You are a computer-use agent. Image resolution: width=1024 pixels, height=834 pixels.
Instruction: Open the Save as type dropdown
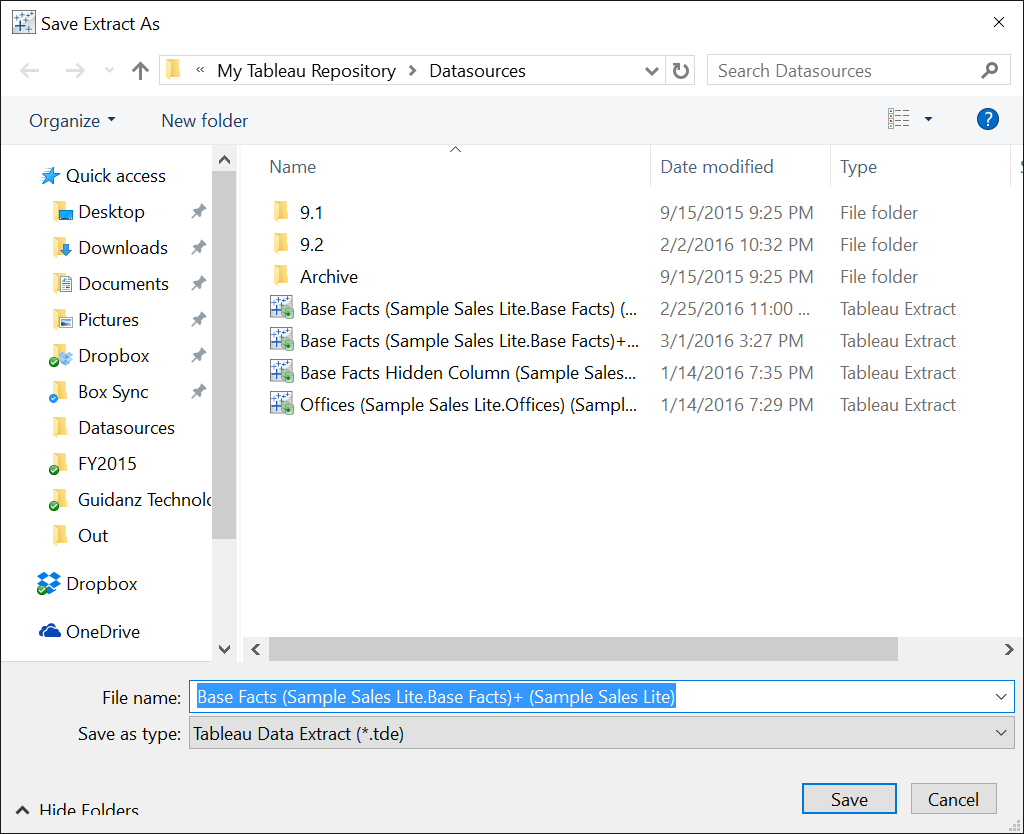pyautogui.click(x=601, y=733)
